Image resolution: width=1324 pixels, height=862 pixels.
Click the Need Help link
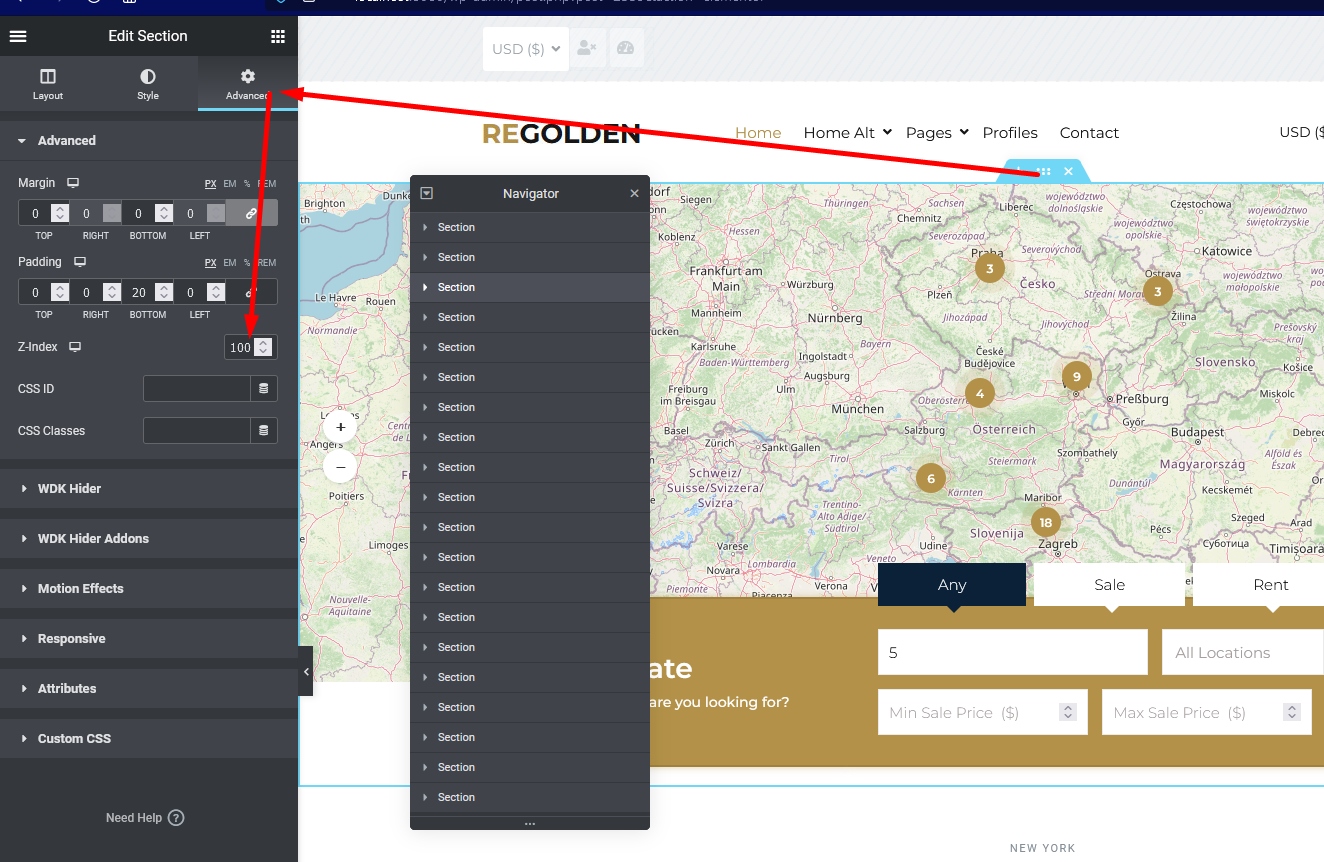(x=145, y=818)
